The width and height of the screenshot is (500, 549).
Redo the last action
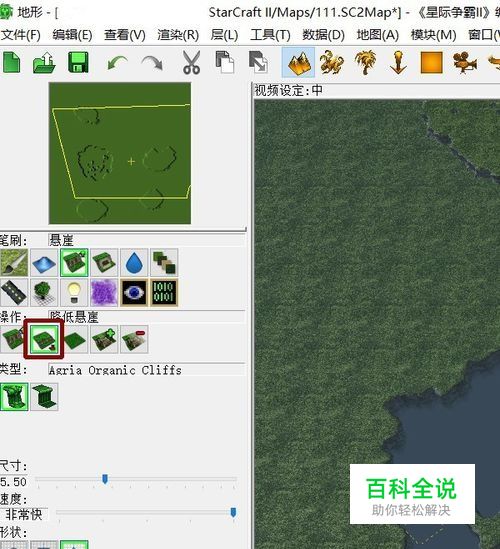(x=152, y=63)
